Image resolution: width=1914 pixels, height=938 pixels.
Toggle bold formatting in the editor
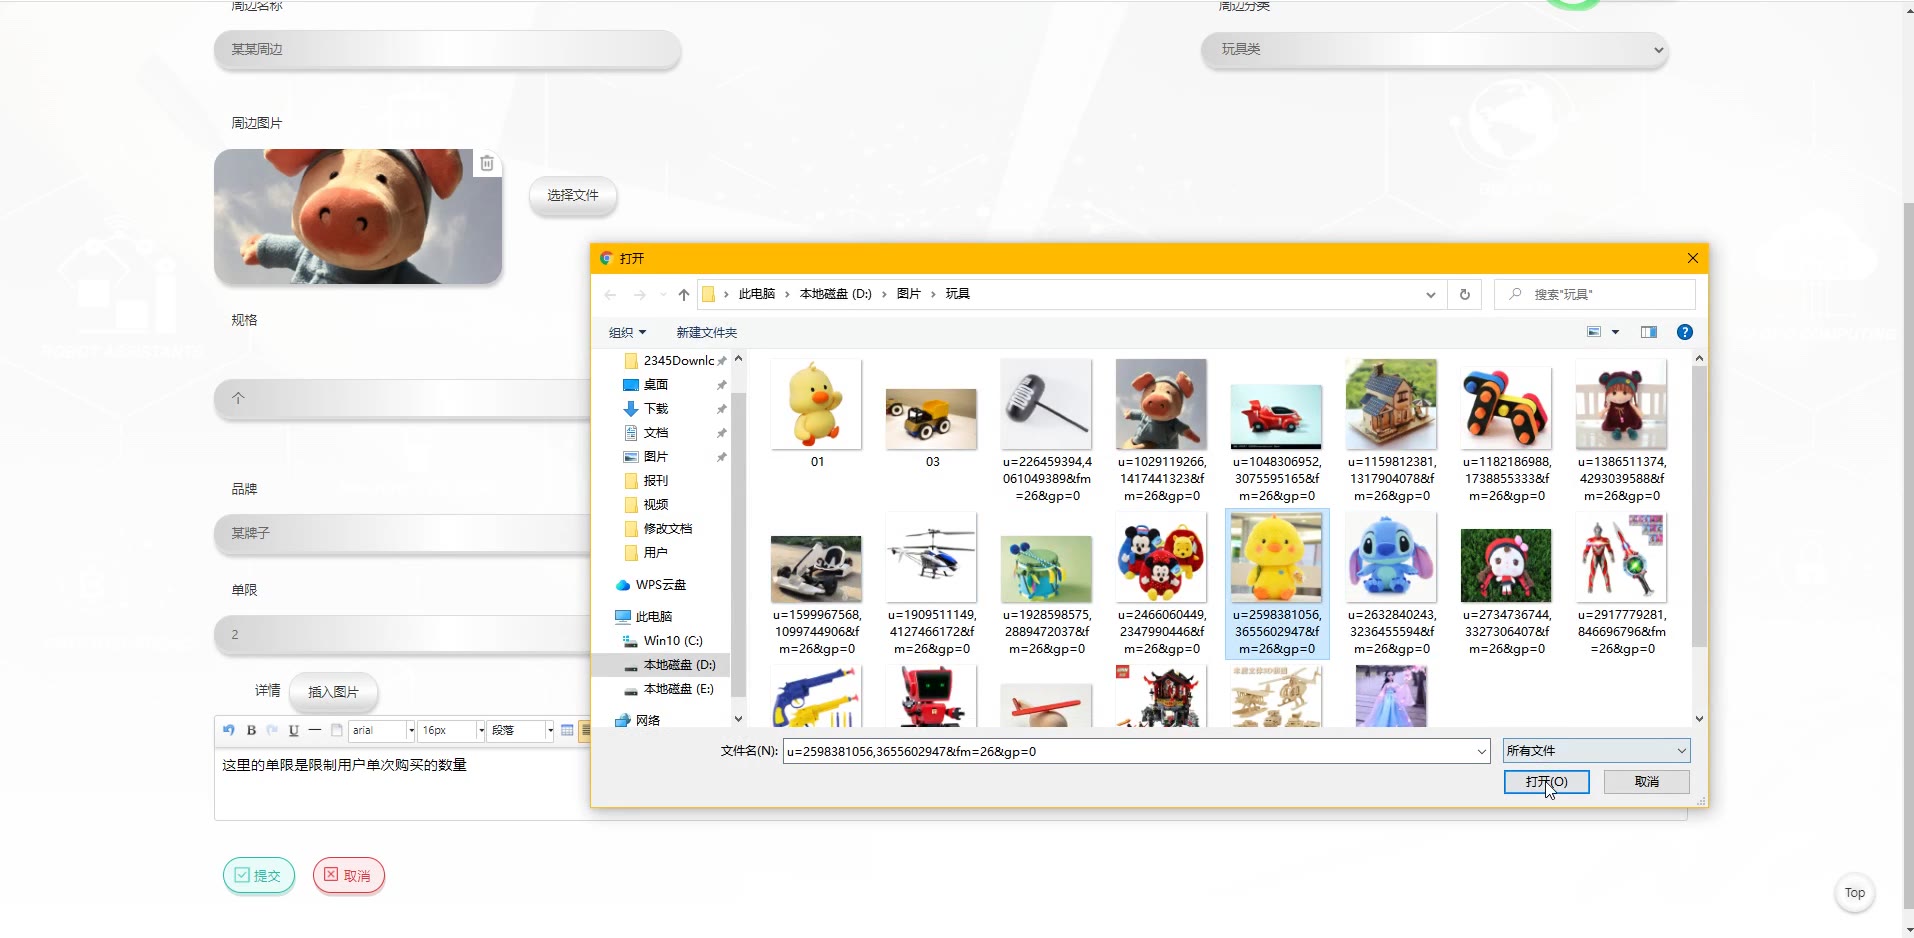pos(251,730)
